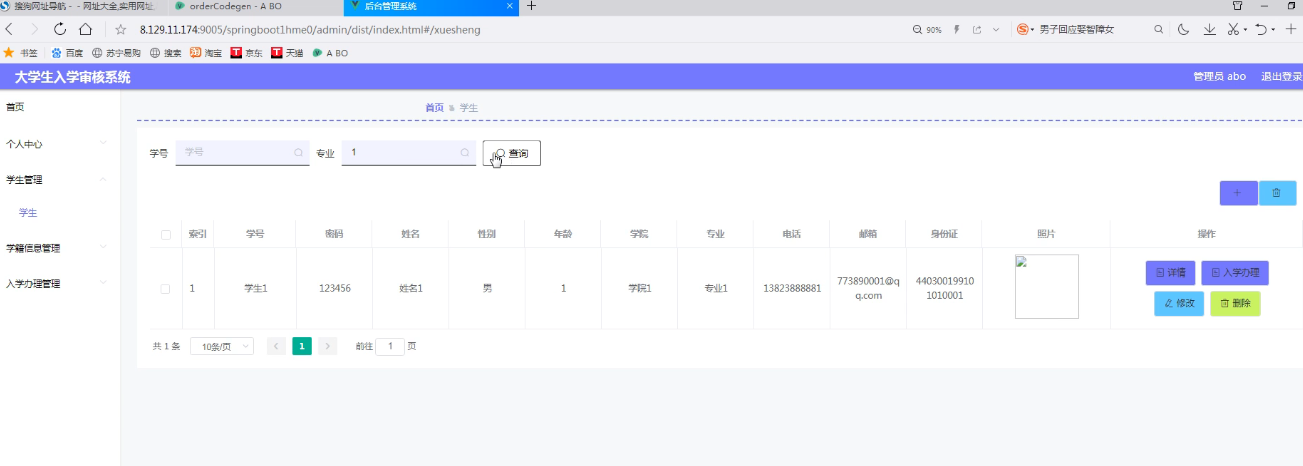Select the 学生 sidebar submenu item
This screenshot has width=1303, height=466.
click(x=28, y=213)
